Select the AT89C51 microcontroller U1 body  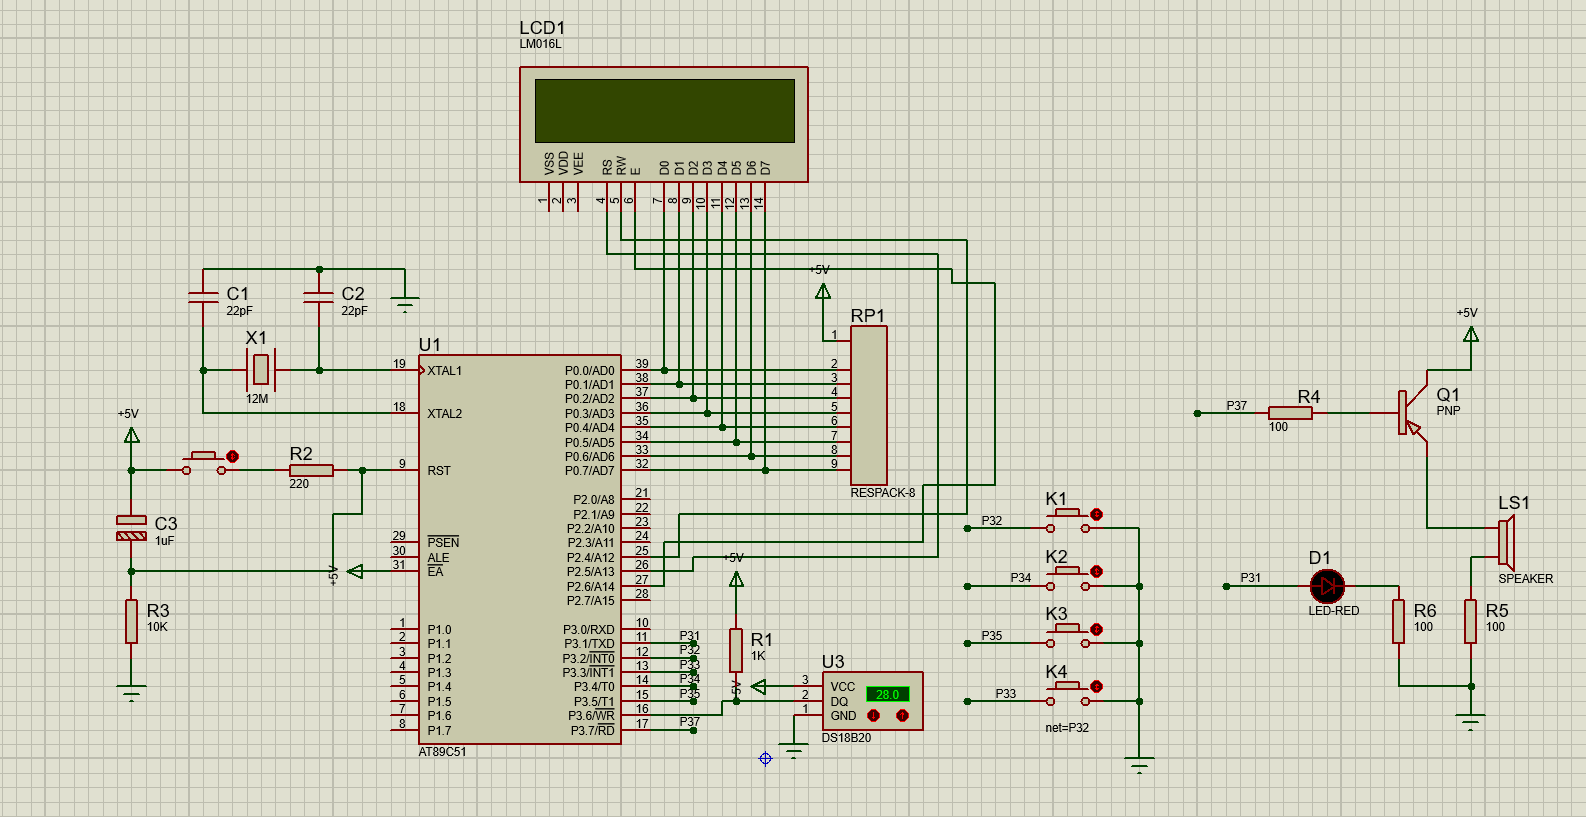[520, 549]
